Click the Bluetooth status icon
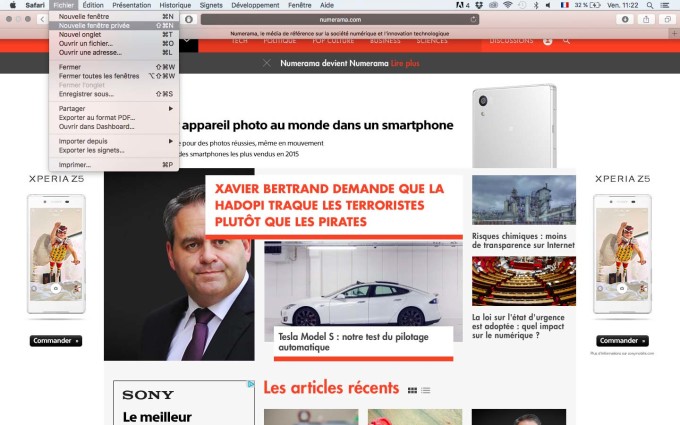The height and width of the screenshot is (425, 680). click(x=536, y=5)
